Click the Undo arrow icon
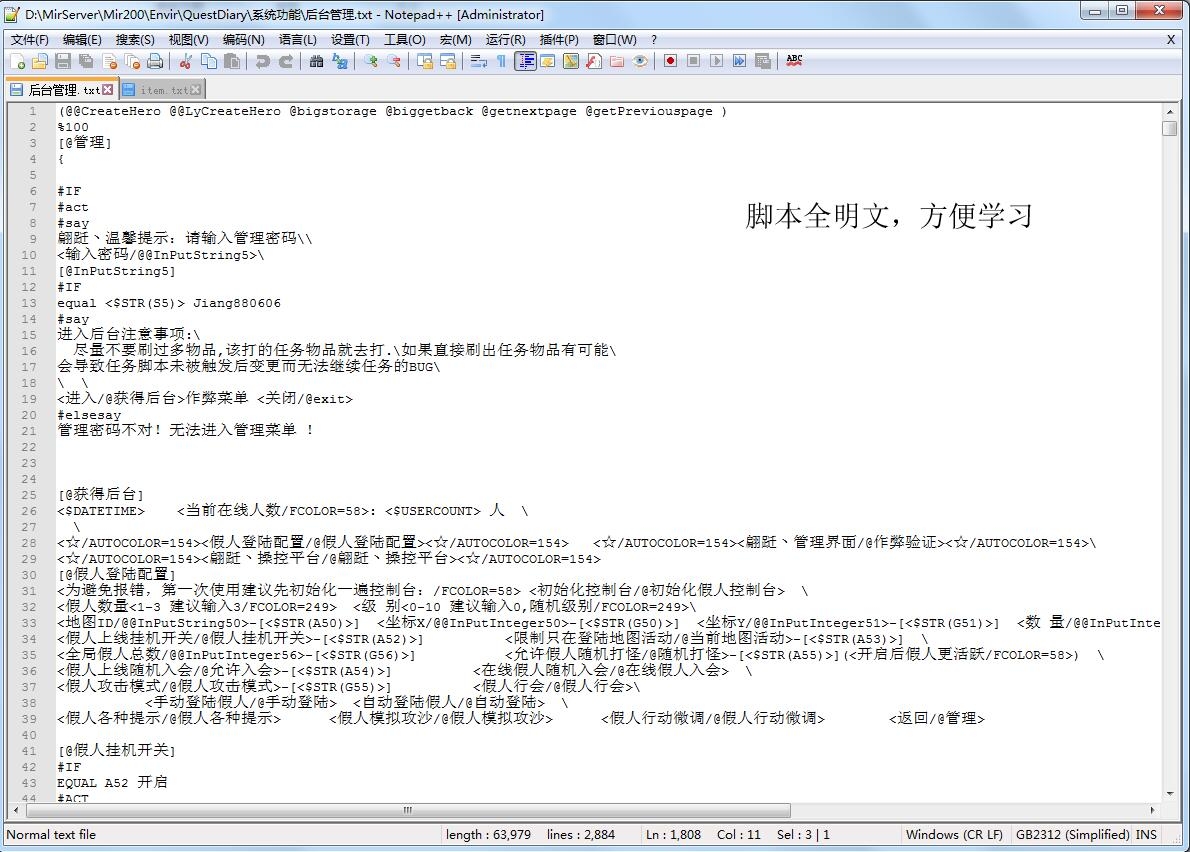 click(262, 61)
